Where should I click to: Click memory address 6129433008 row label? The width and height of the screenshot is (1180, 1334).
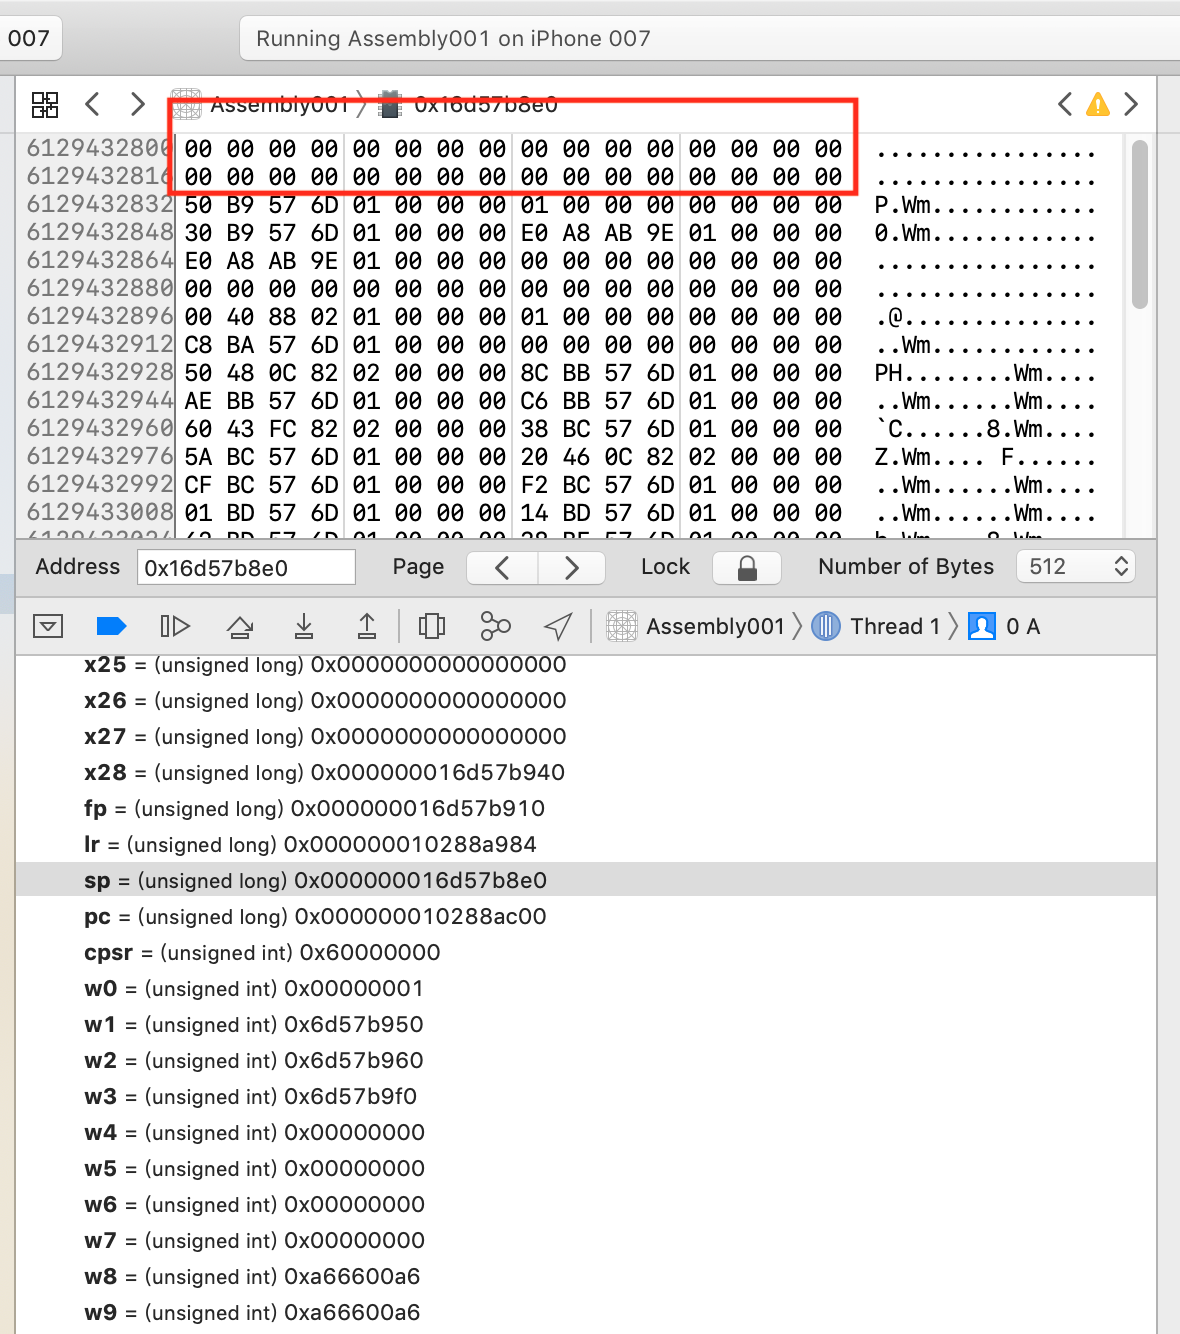tap(100, 512)
